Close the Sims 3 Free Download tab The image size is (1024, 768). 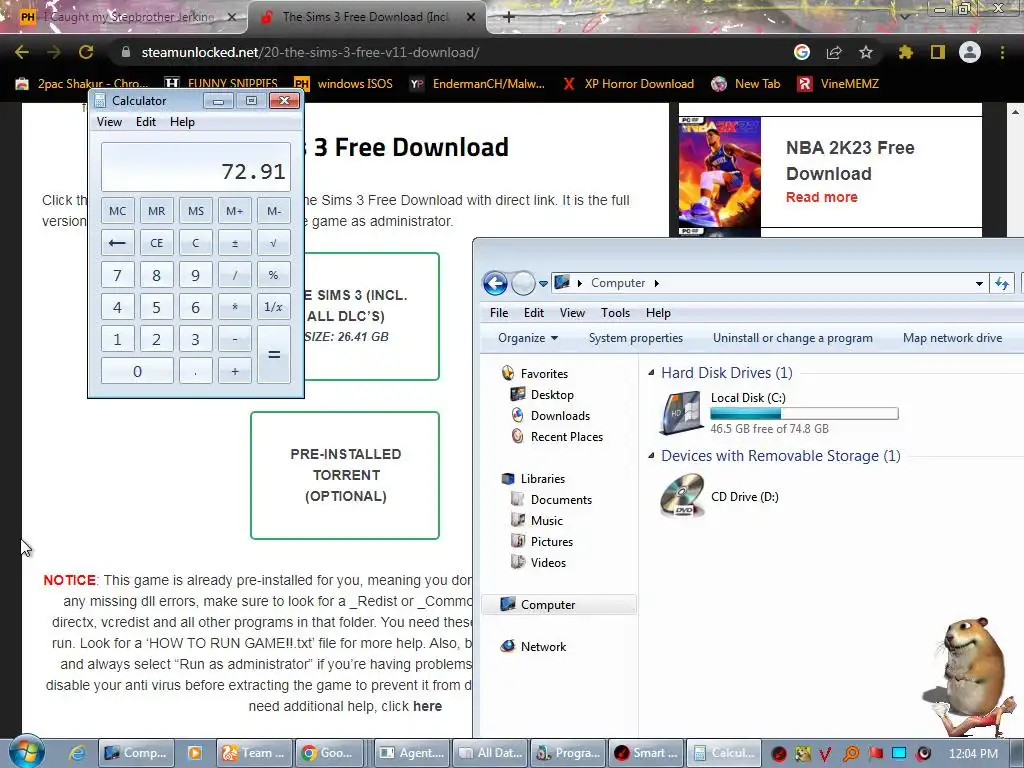pyautogui.click(x=471, y=17)
